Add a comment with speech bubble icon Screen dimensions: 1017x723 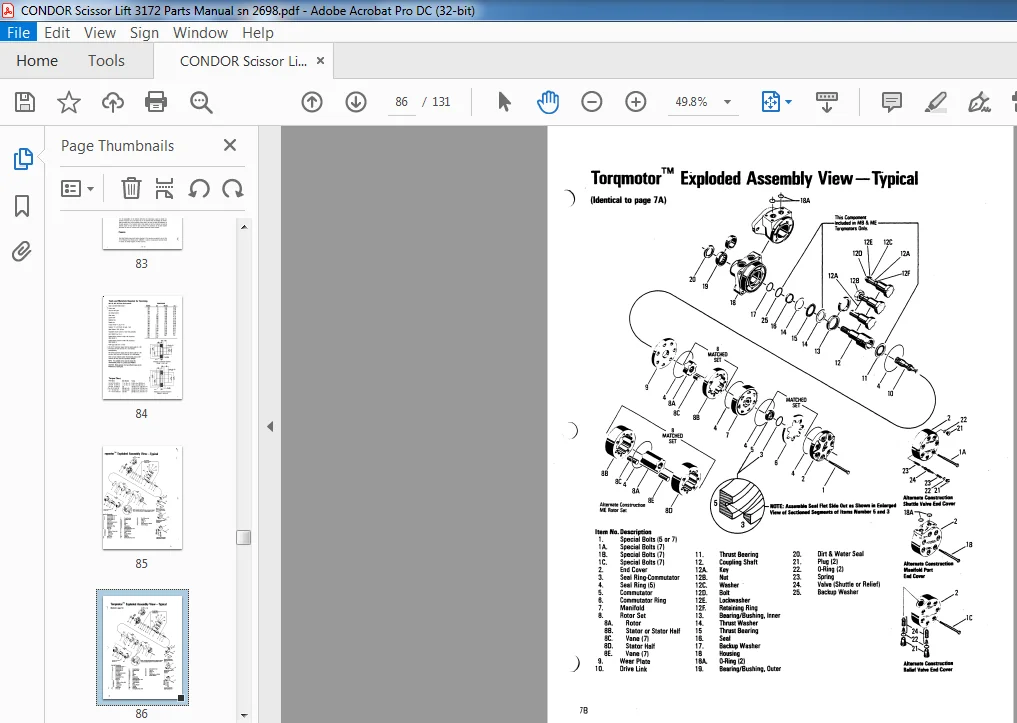coord(892,102)
